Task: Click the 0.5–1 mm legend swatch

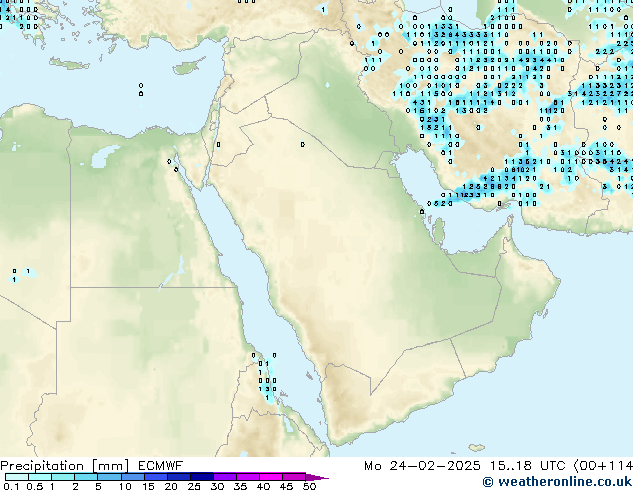Action: (40, 477)
